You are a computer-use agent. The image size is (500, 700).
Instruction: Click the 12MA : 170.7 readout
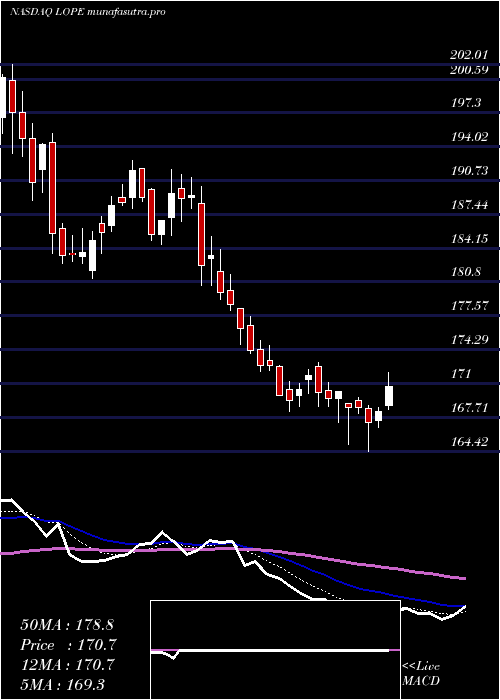pos(67,665)
